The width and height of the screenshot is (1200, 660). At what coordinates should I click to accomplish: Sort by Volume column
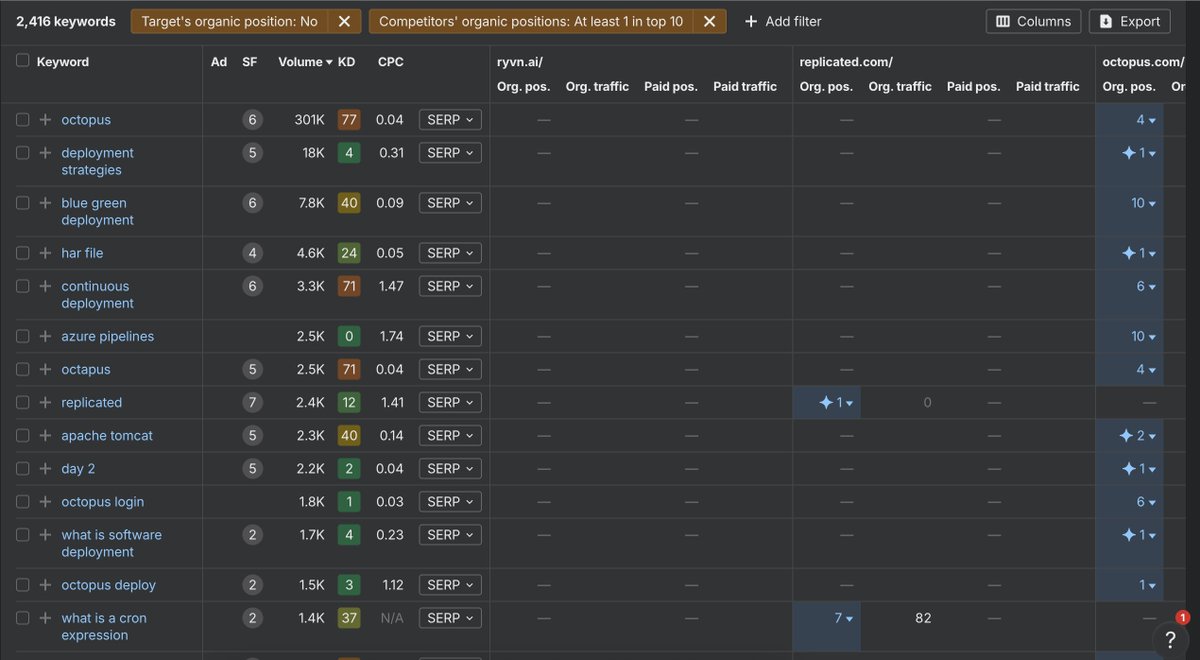click(x=305, y=61)
